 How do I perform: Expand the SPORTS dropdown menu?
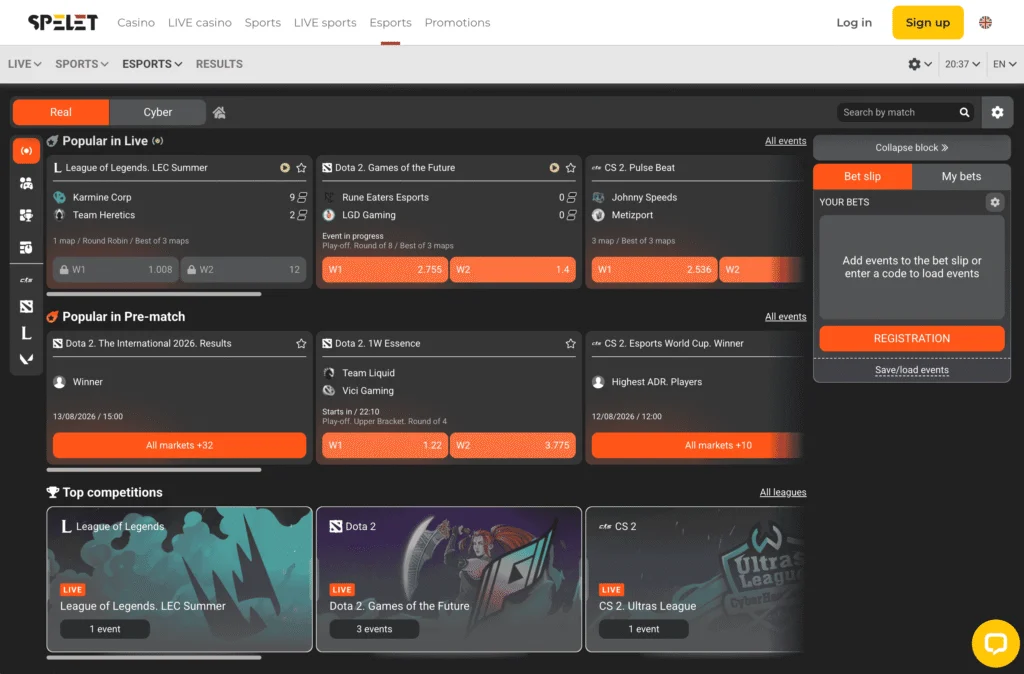[x=82, y=64]
